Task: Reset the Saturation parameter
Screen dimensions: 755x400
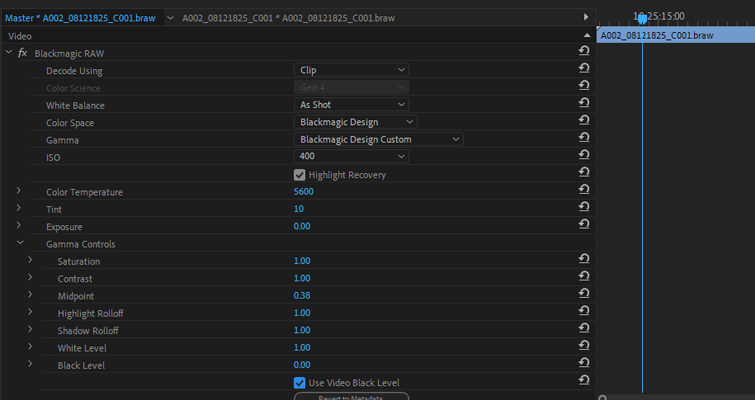Action: coord(583,261)
